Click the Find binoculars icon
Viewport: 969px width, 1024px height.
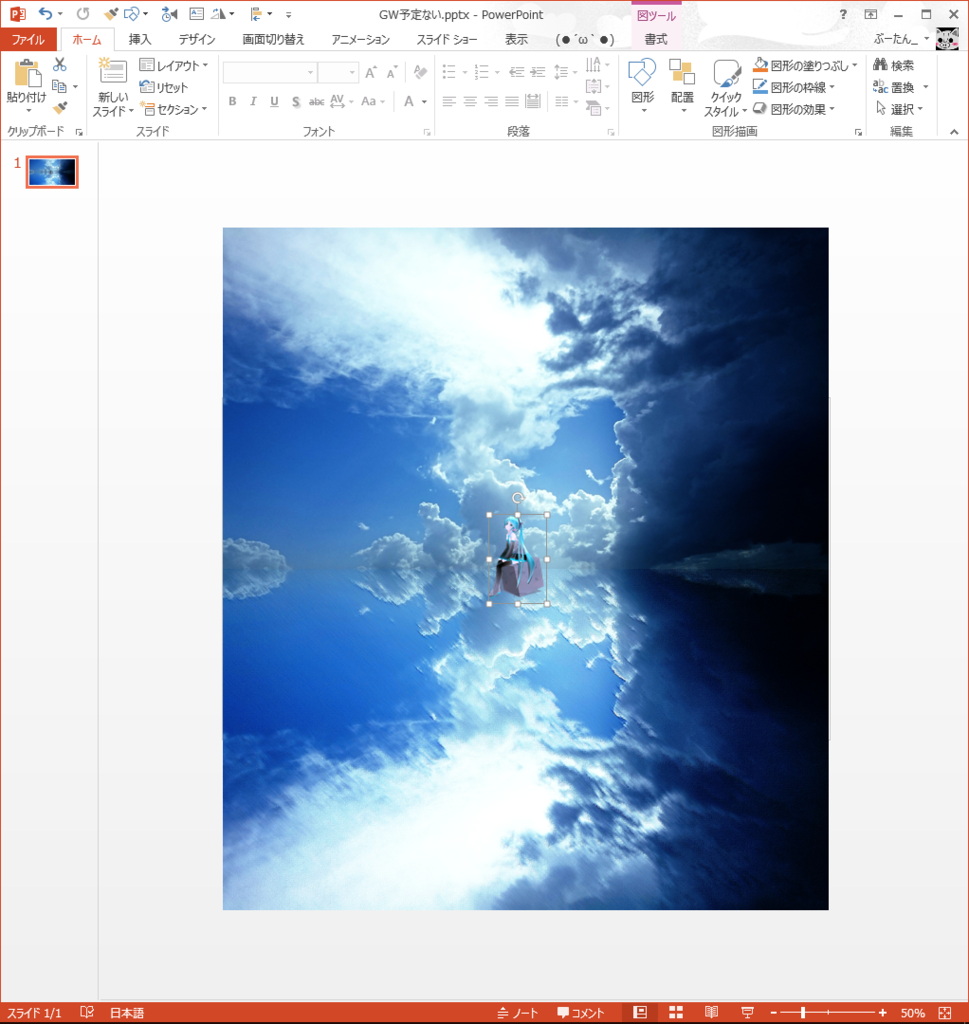880,65
